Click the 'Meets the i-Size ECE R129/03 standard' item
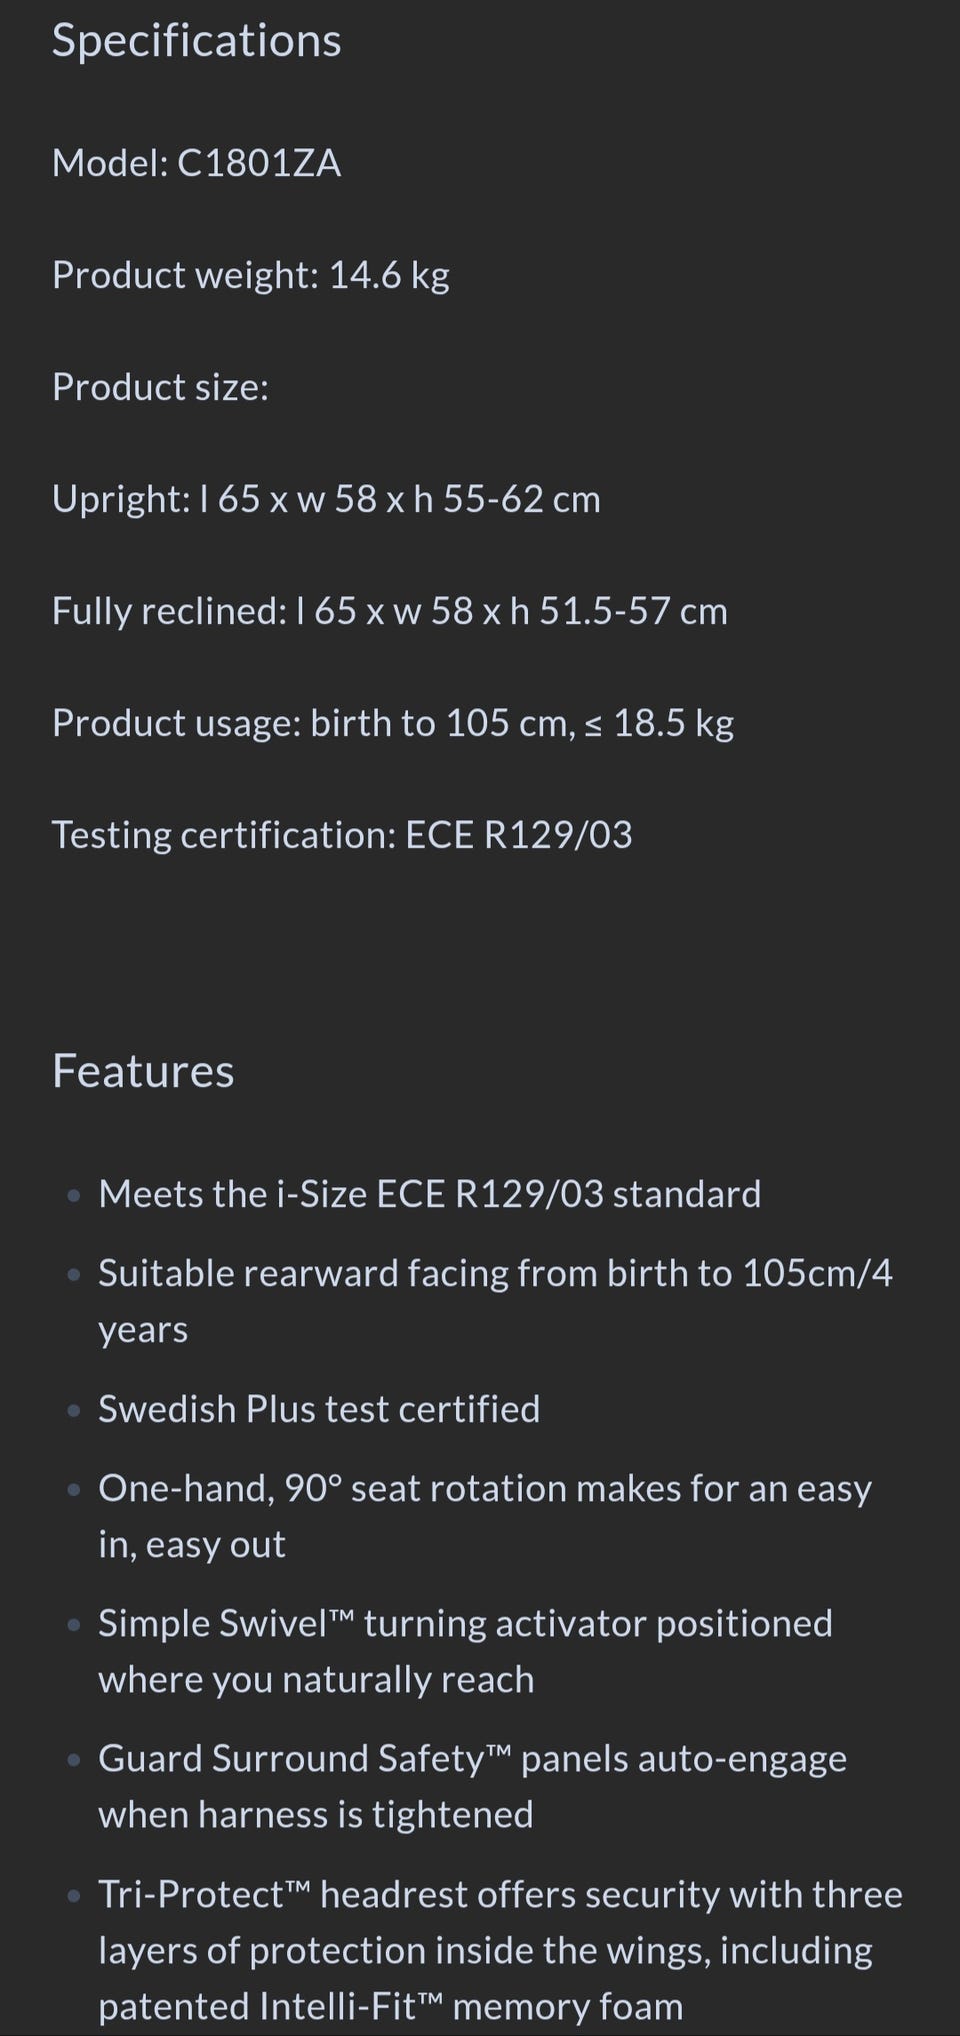Viewport: 960px width, 2036px height. click(429, 1194)
